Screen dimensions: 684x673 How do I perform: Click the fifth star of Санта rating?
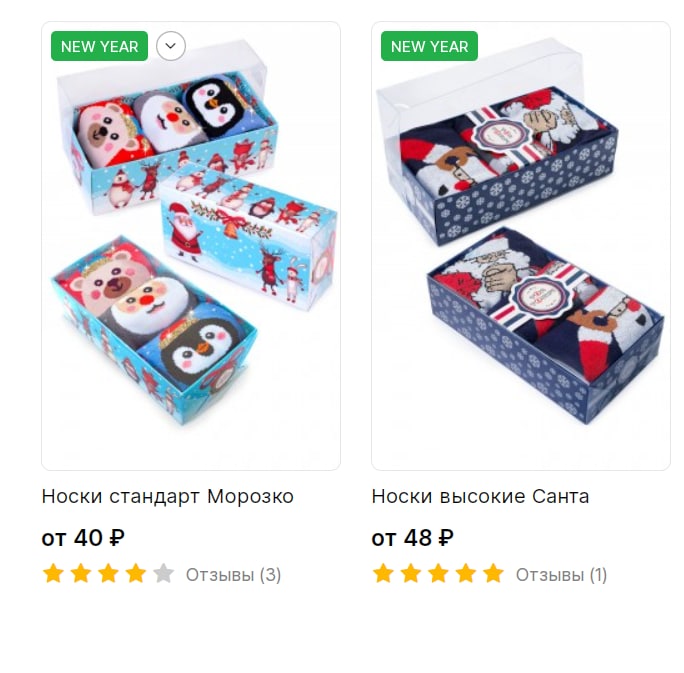pyautogui.click(x=493, y=573)
